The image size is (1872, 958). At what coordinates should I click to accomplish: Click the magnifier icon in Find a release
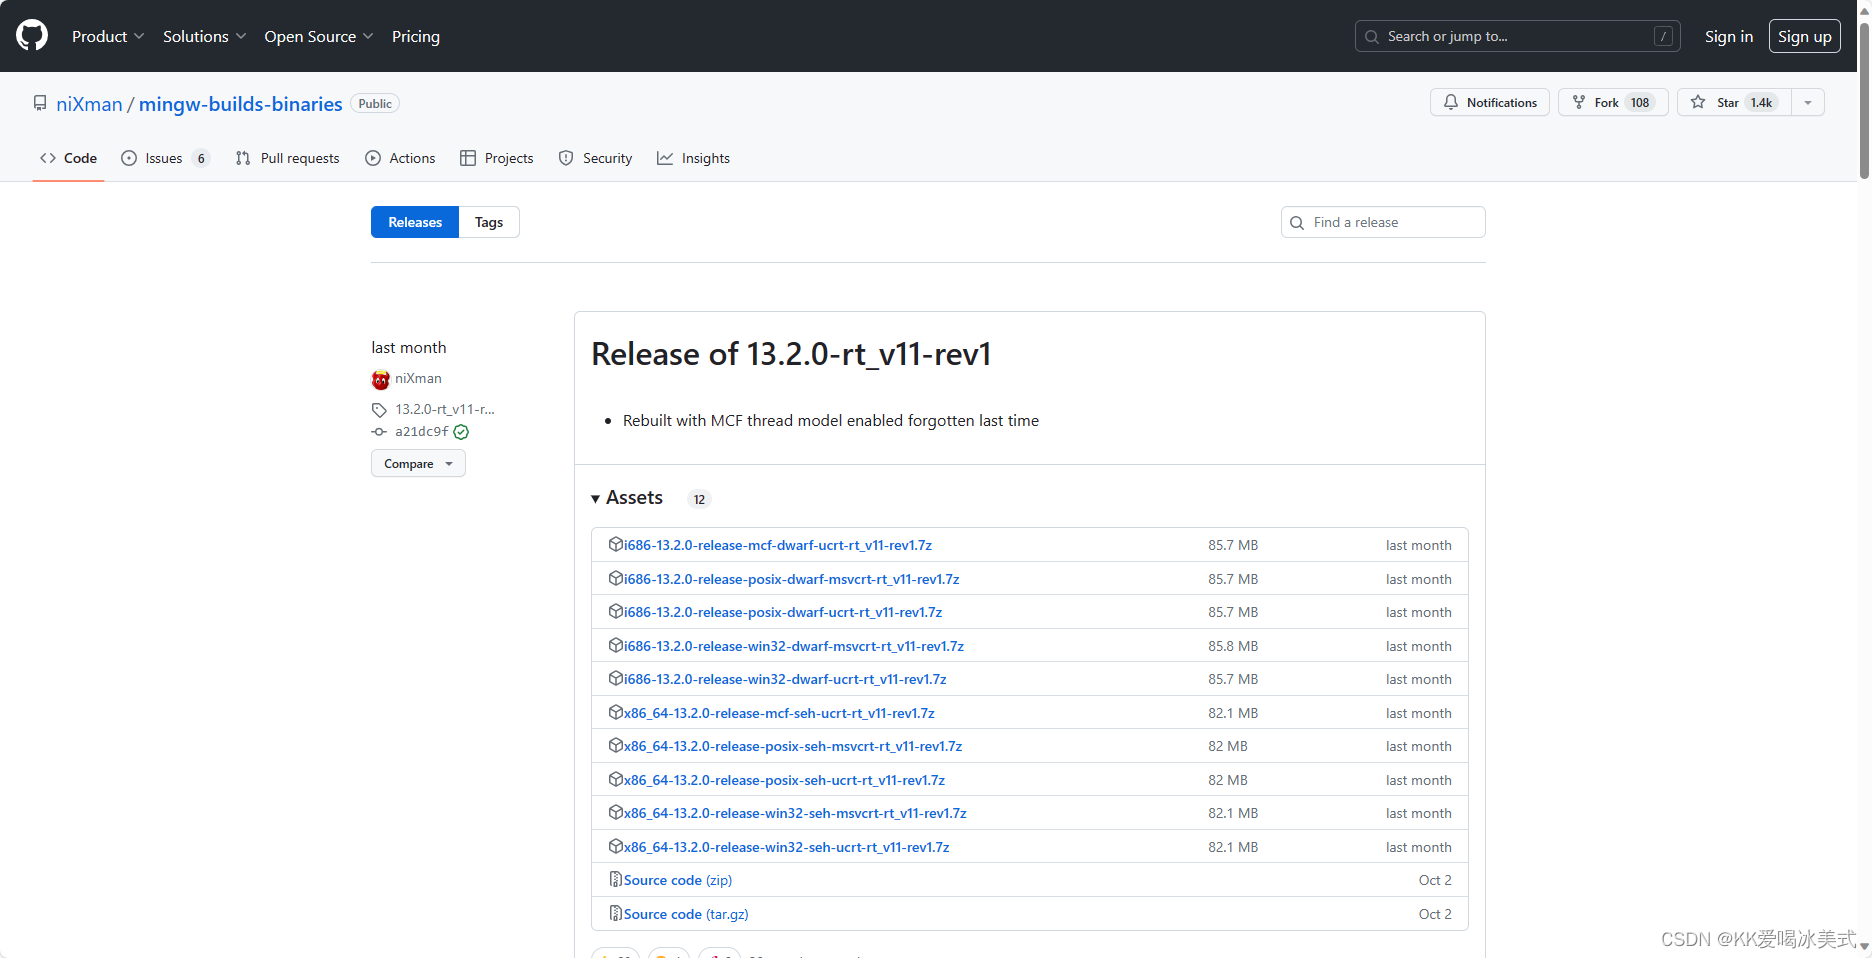click(1297, 223)
